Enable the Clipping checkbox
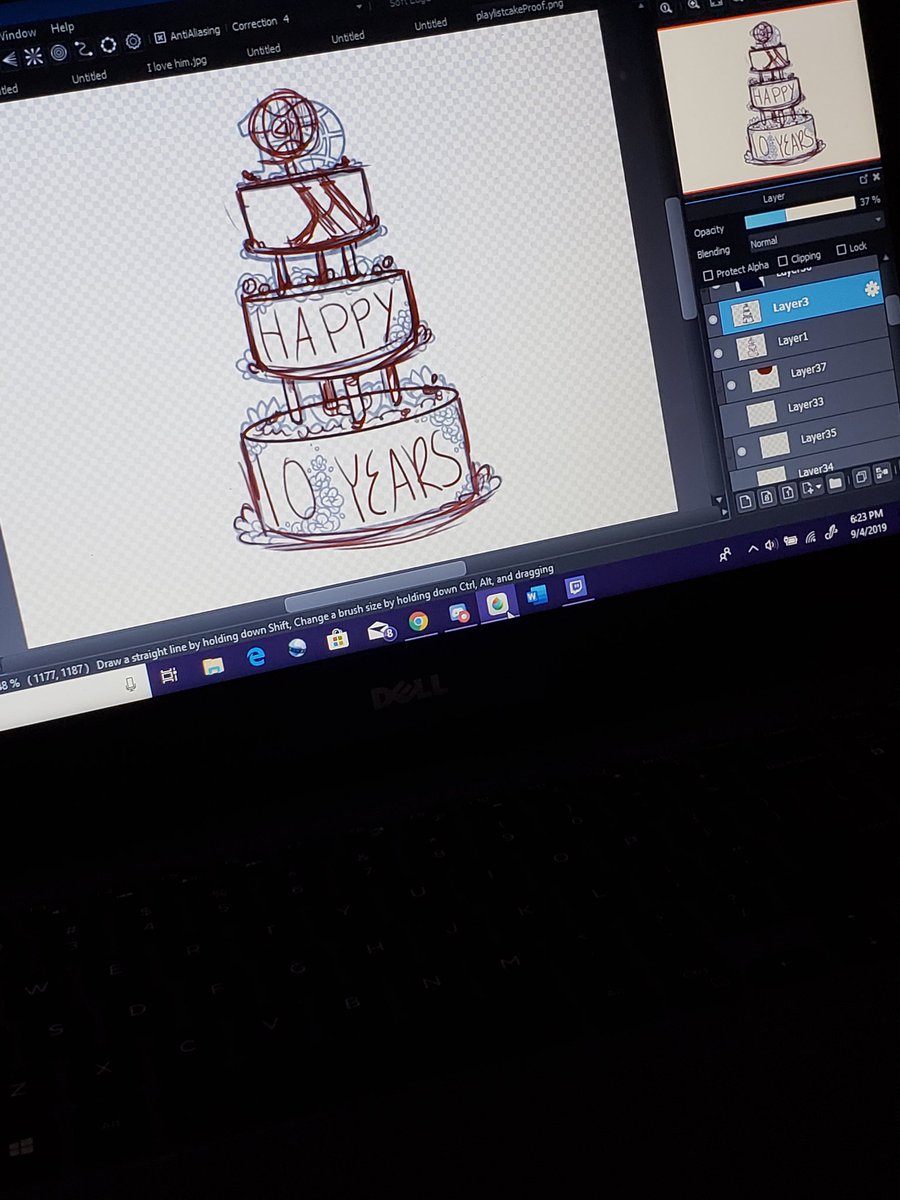 click(x=783, y=260)
